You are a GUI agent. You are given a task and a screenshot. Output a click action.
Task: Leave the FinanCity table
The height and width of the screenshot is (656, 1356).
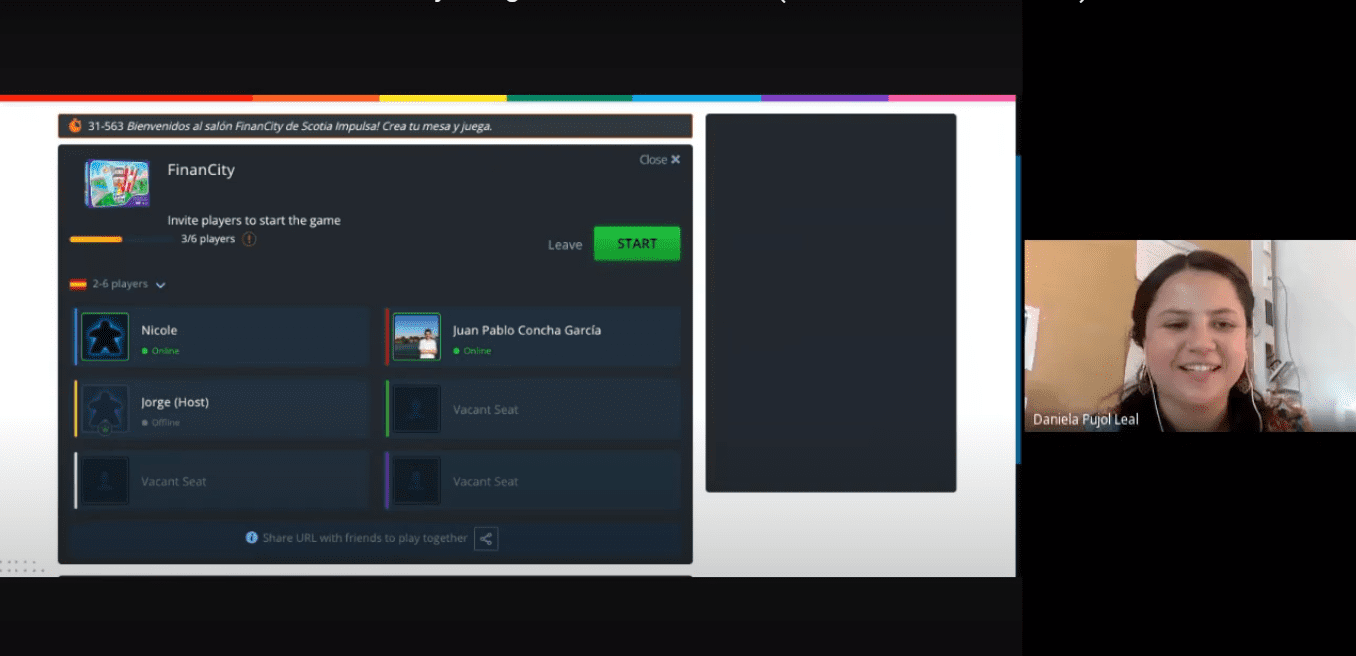click(565, 245)
